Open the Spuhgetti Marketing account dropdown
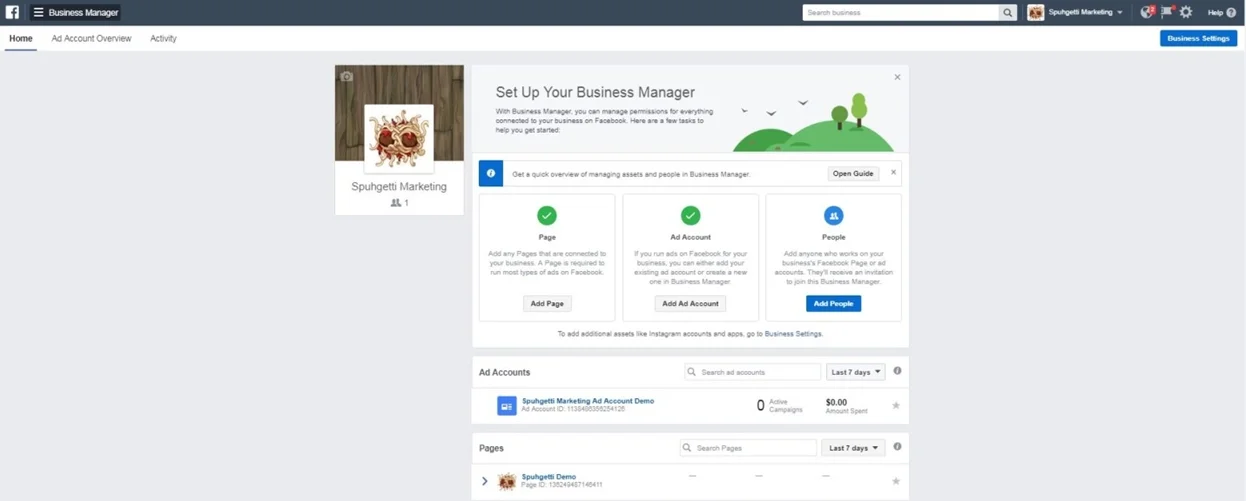 [x=1075, y=12]
